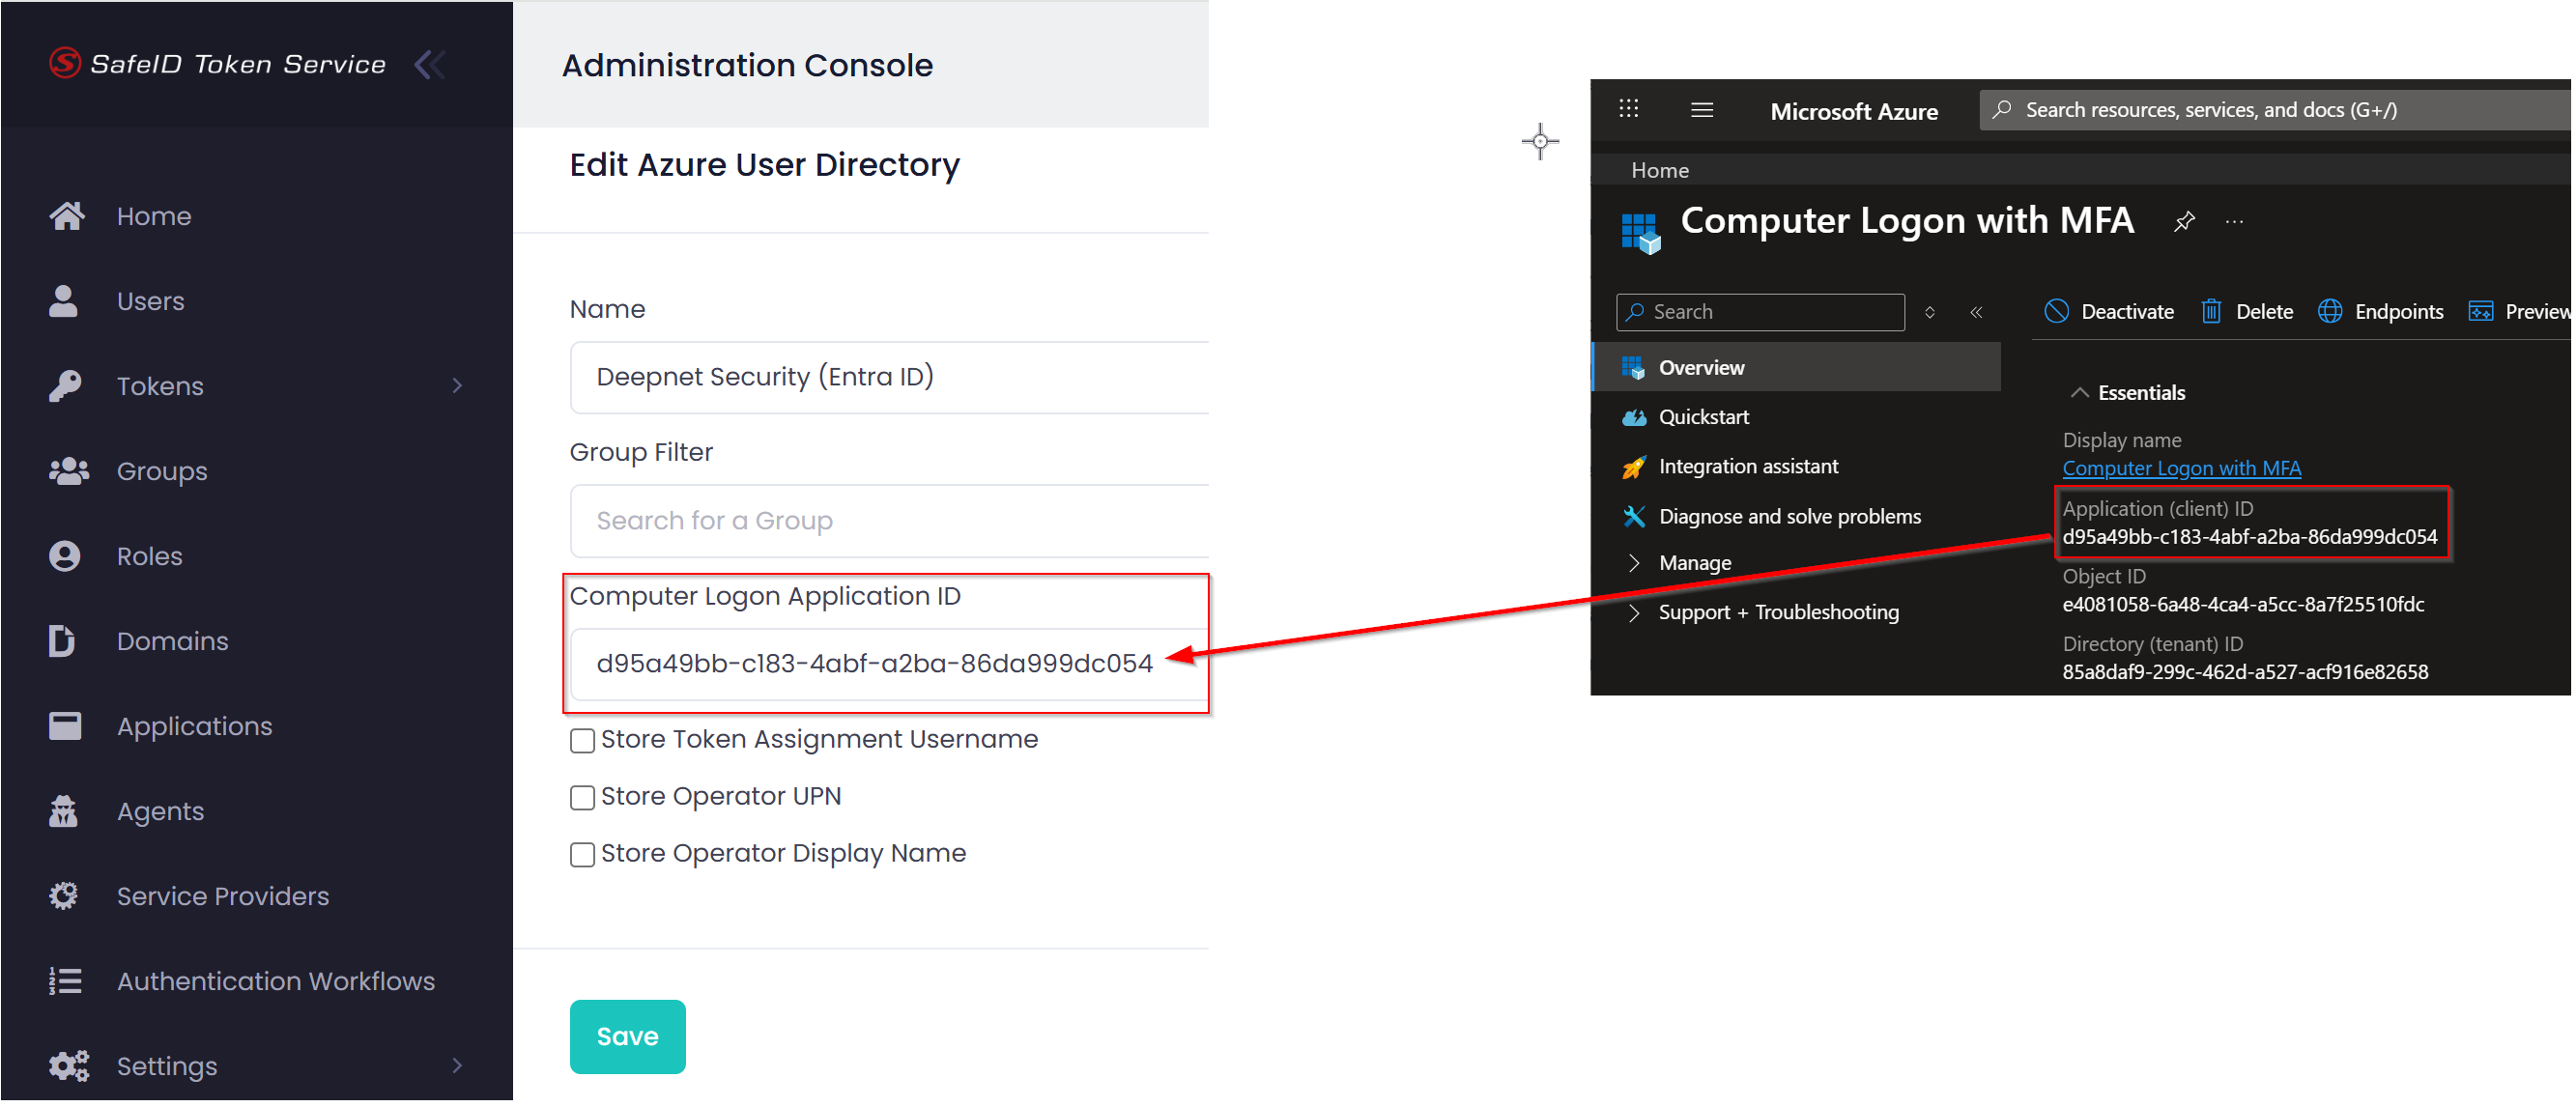Open more options ellipsis beside app title
2576x1107 pixels.
2235,222
